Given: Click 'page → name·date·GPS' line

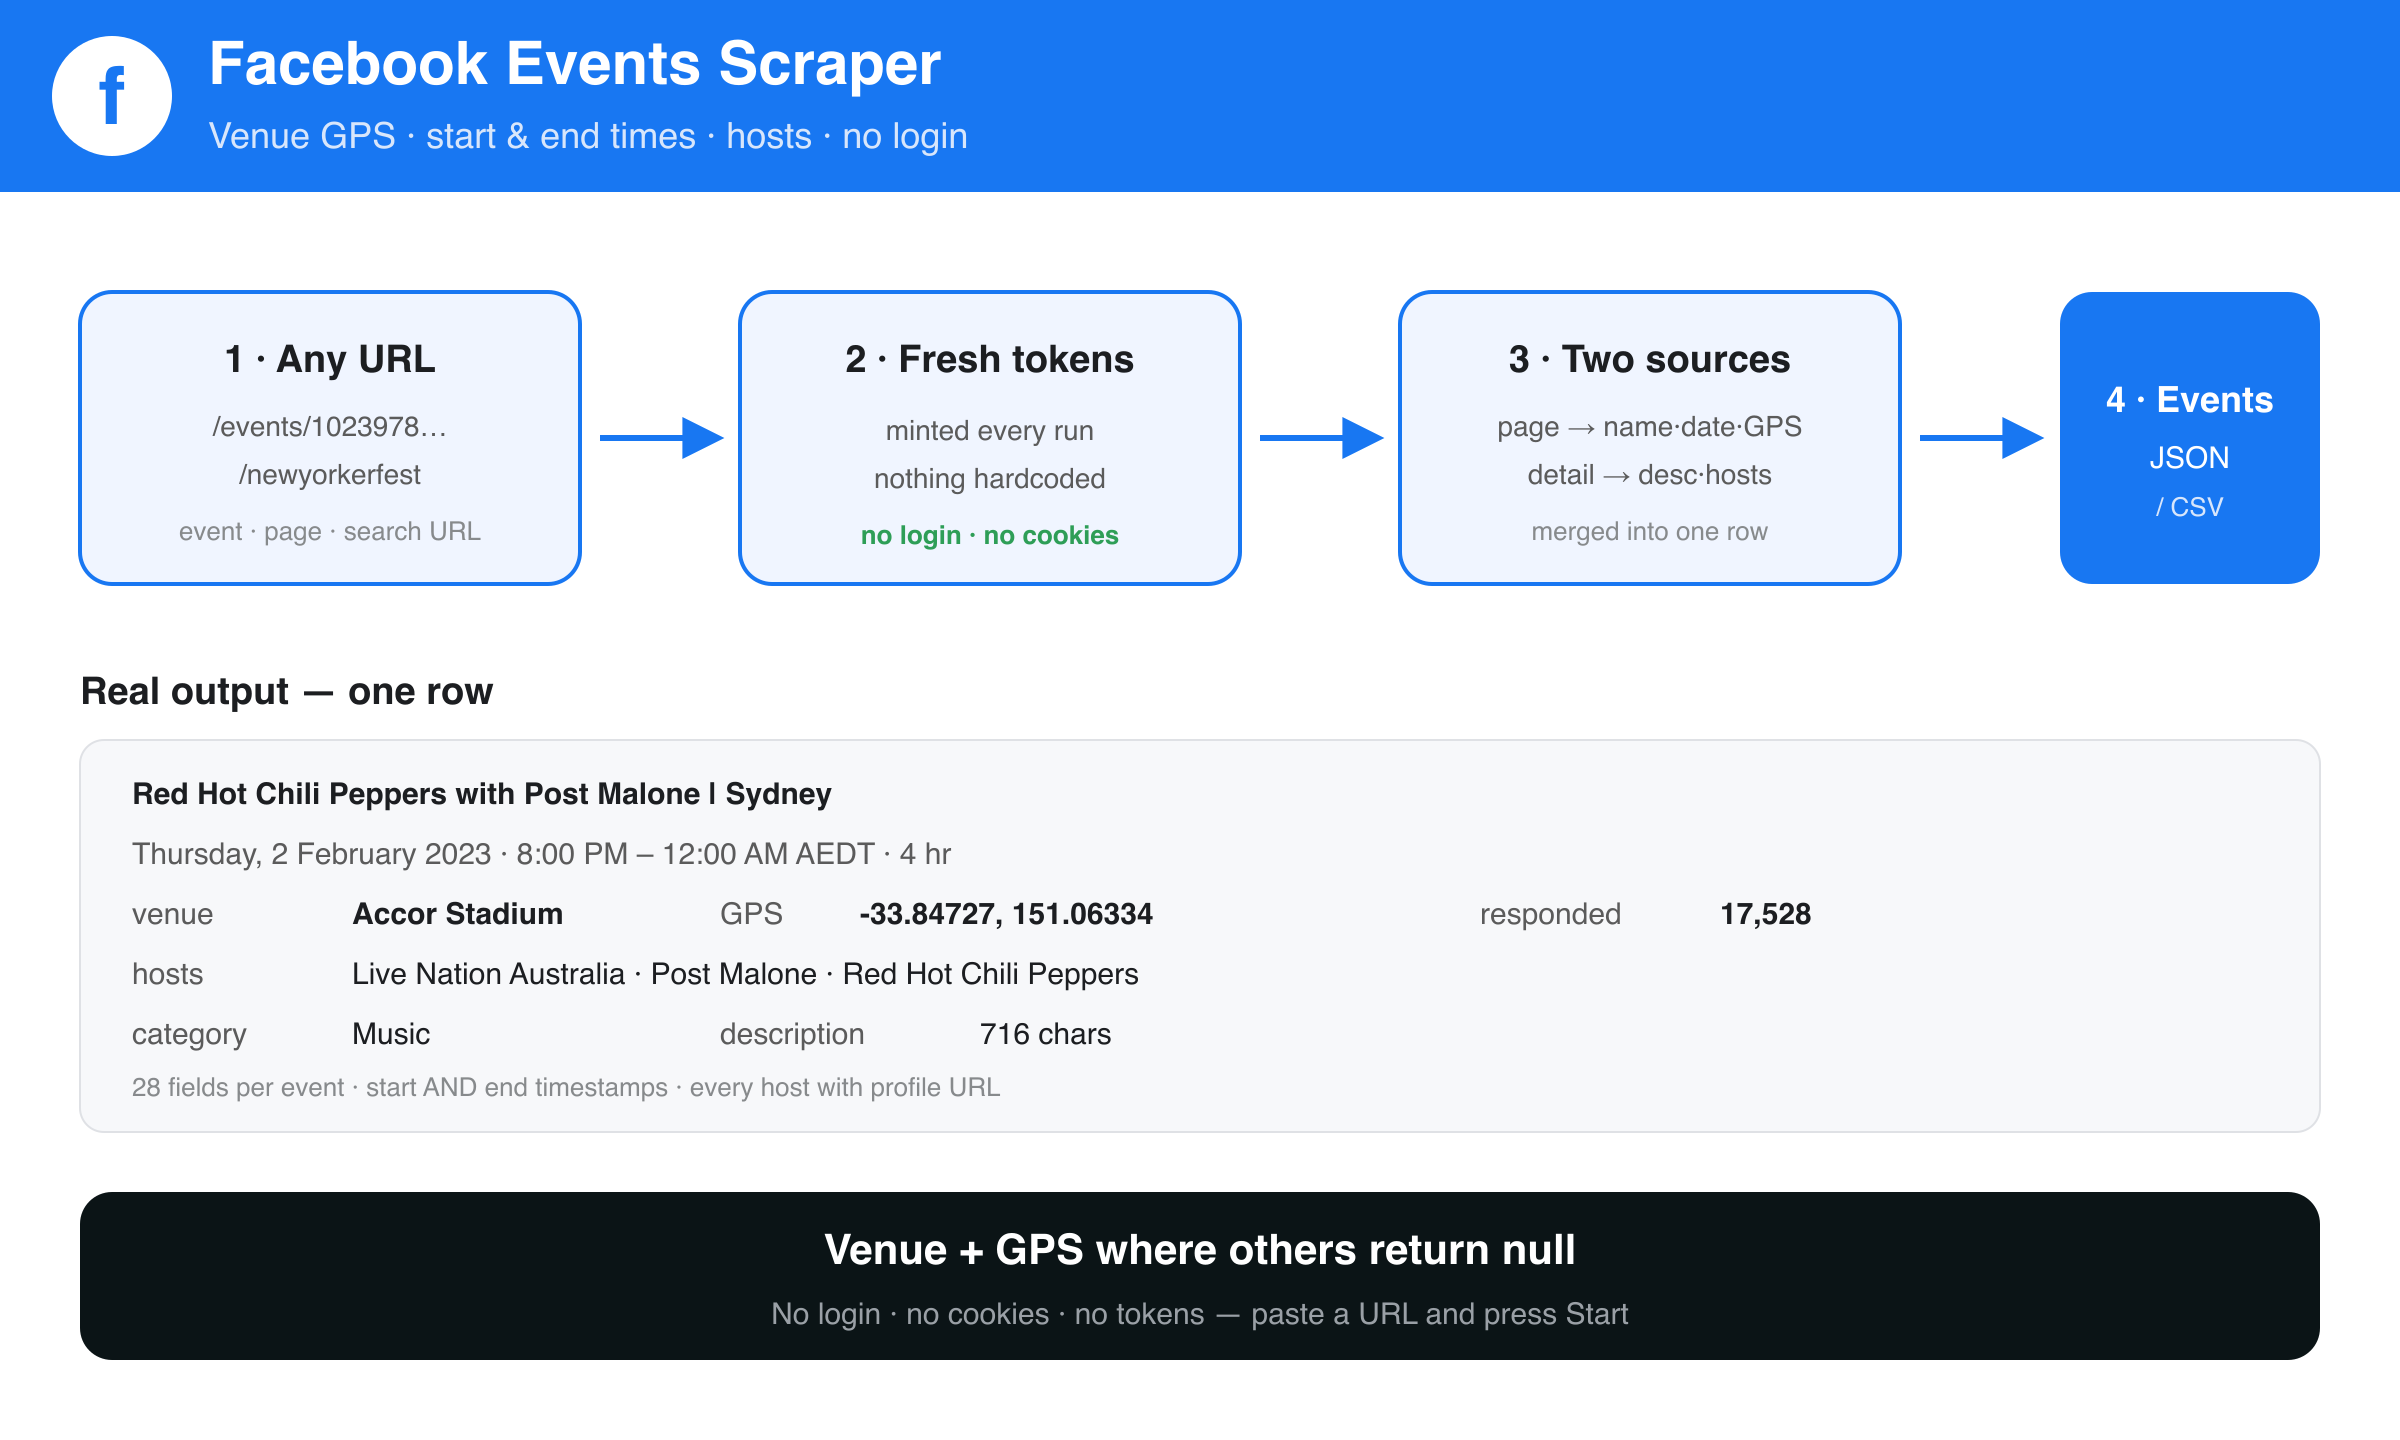Looking at the screenshot, I should pos(1650,427).
